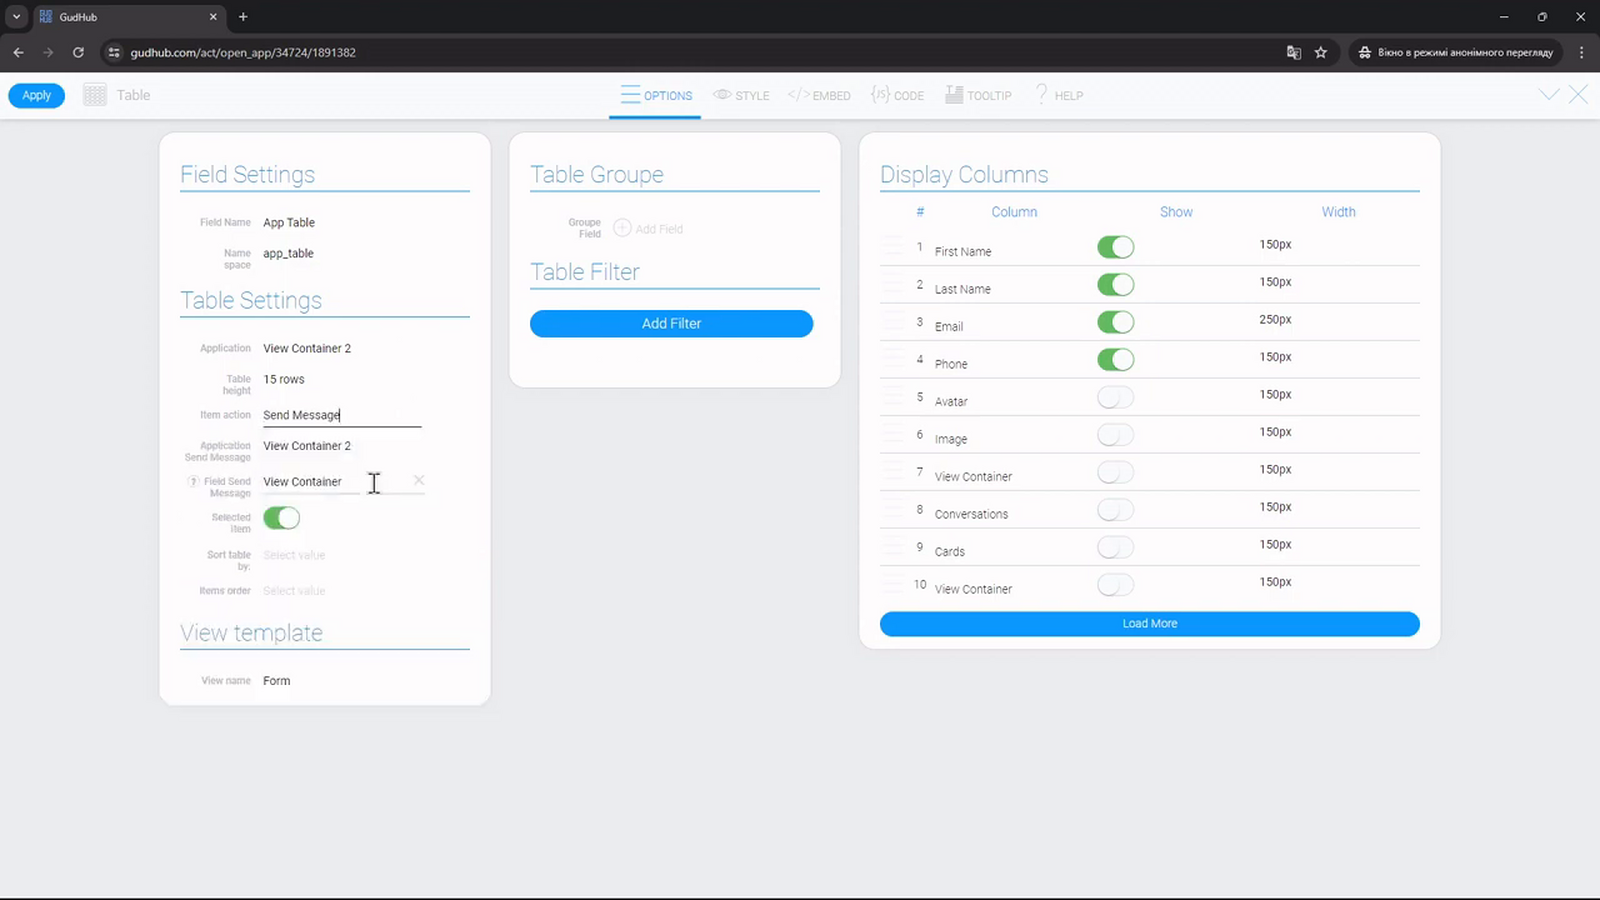Click the Add Filter button
The height and width of the screenshot is (900, 1600).
[x=671, y=323]
